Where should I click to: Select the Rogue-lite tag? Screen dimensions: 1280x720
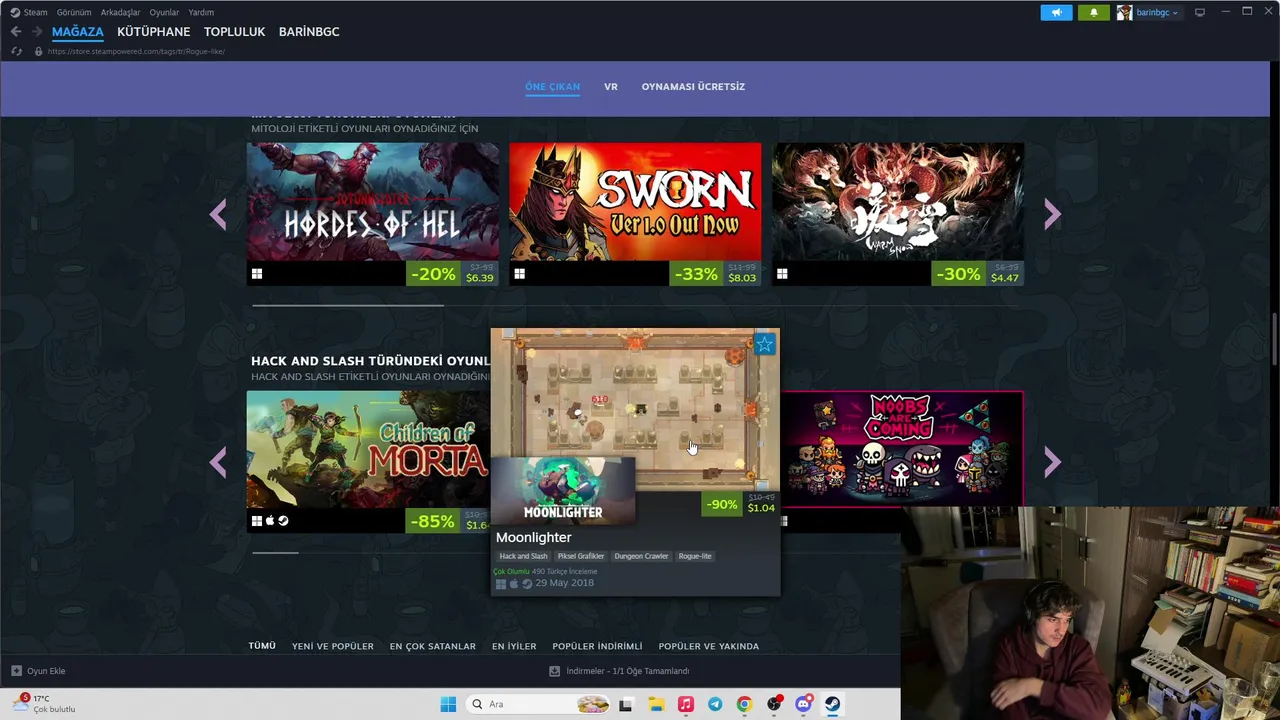coord(695,556)
